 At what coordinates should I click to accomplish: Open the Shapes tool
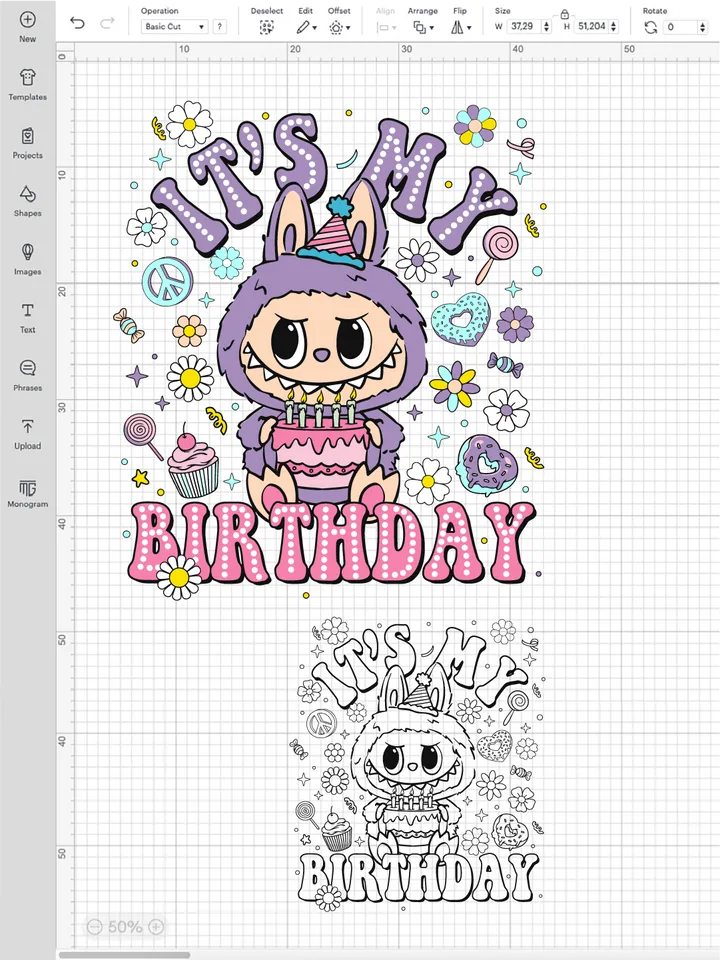(27, 200)
